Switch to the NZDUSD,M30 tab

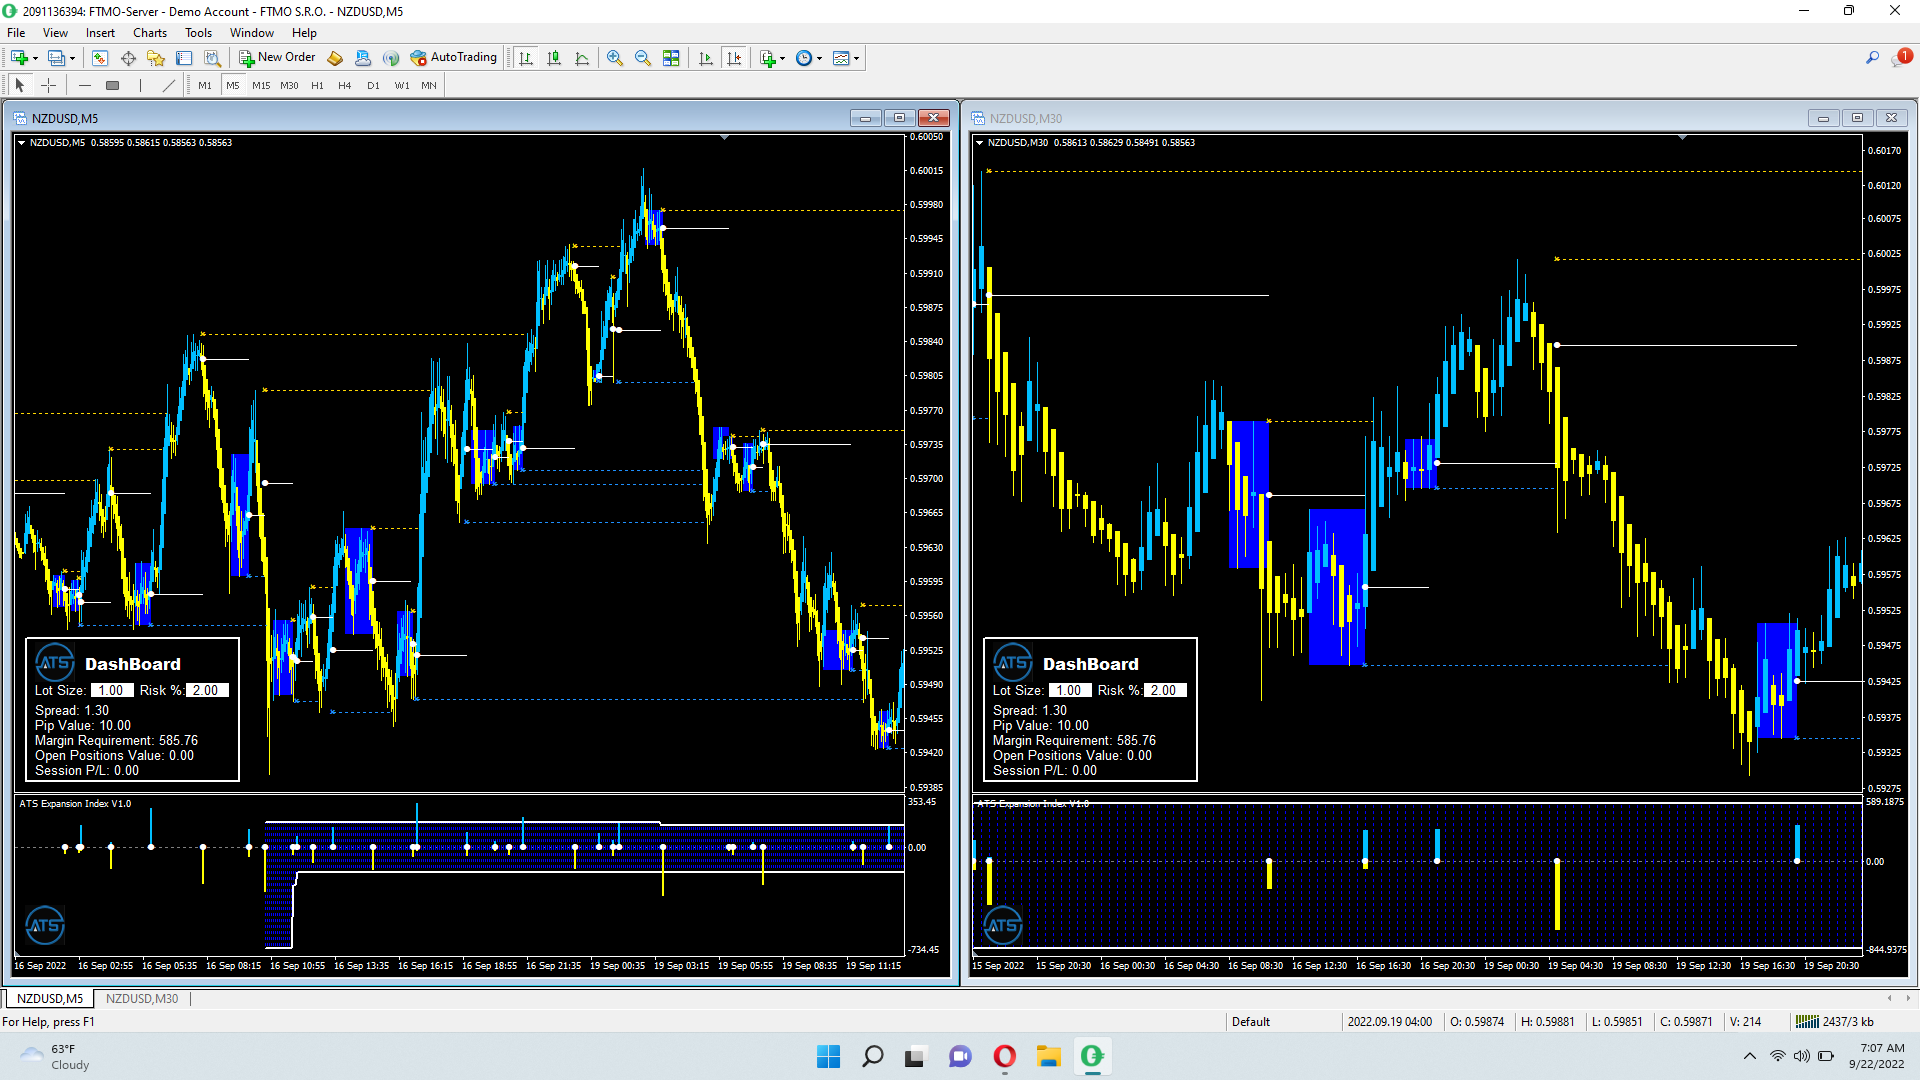(x=142, y=998)
